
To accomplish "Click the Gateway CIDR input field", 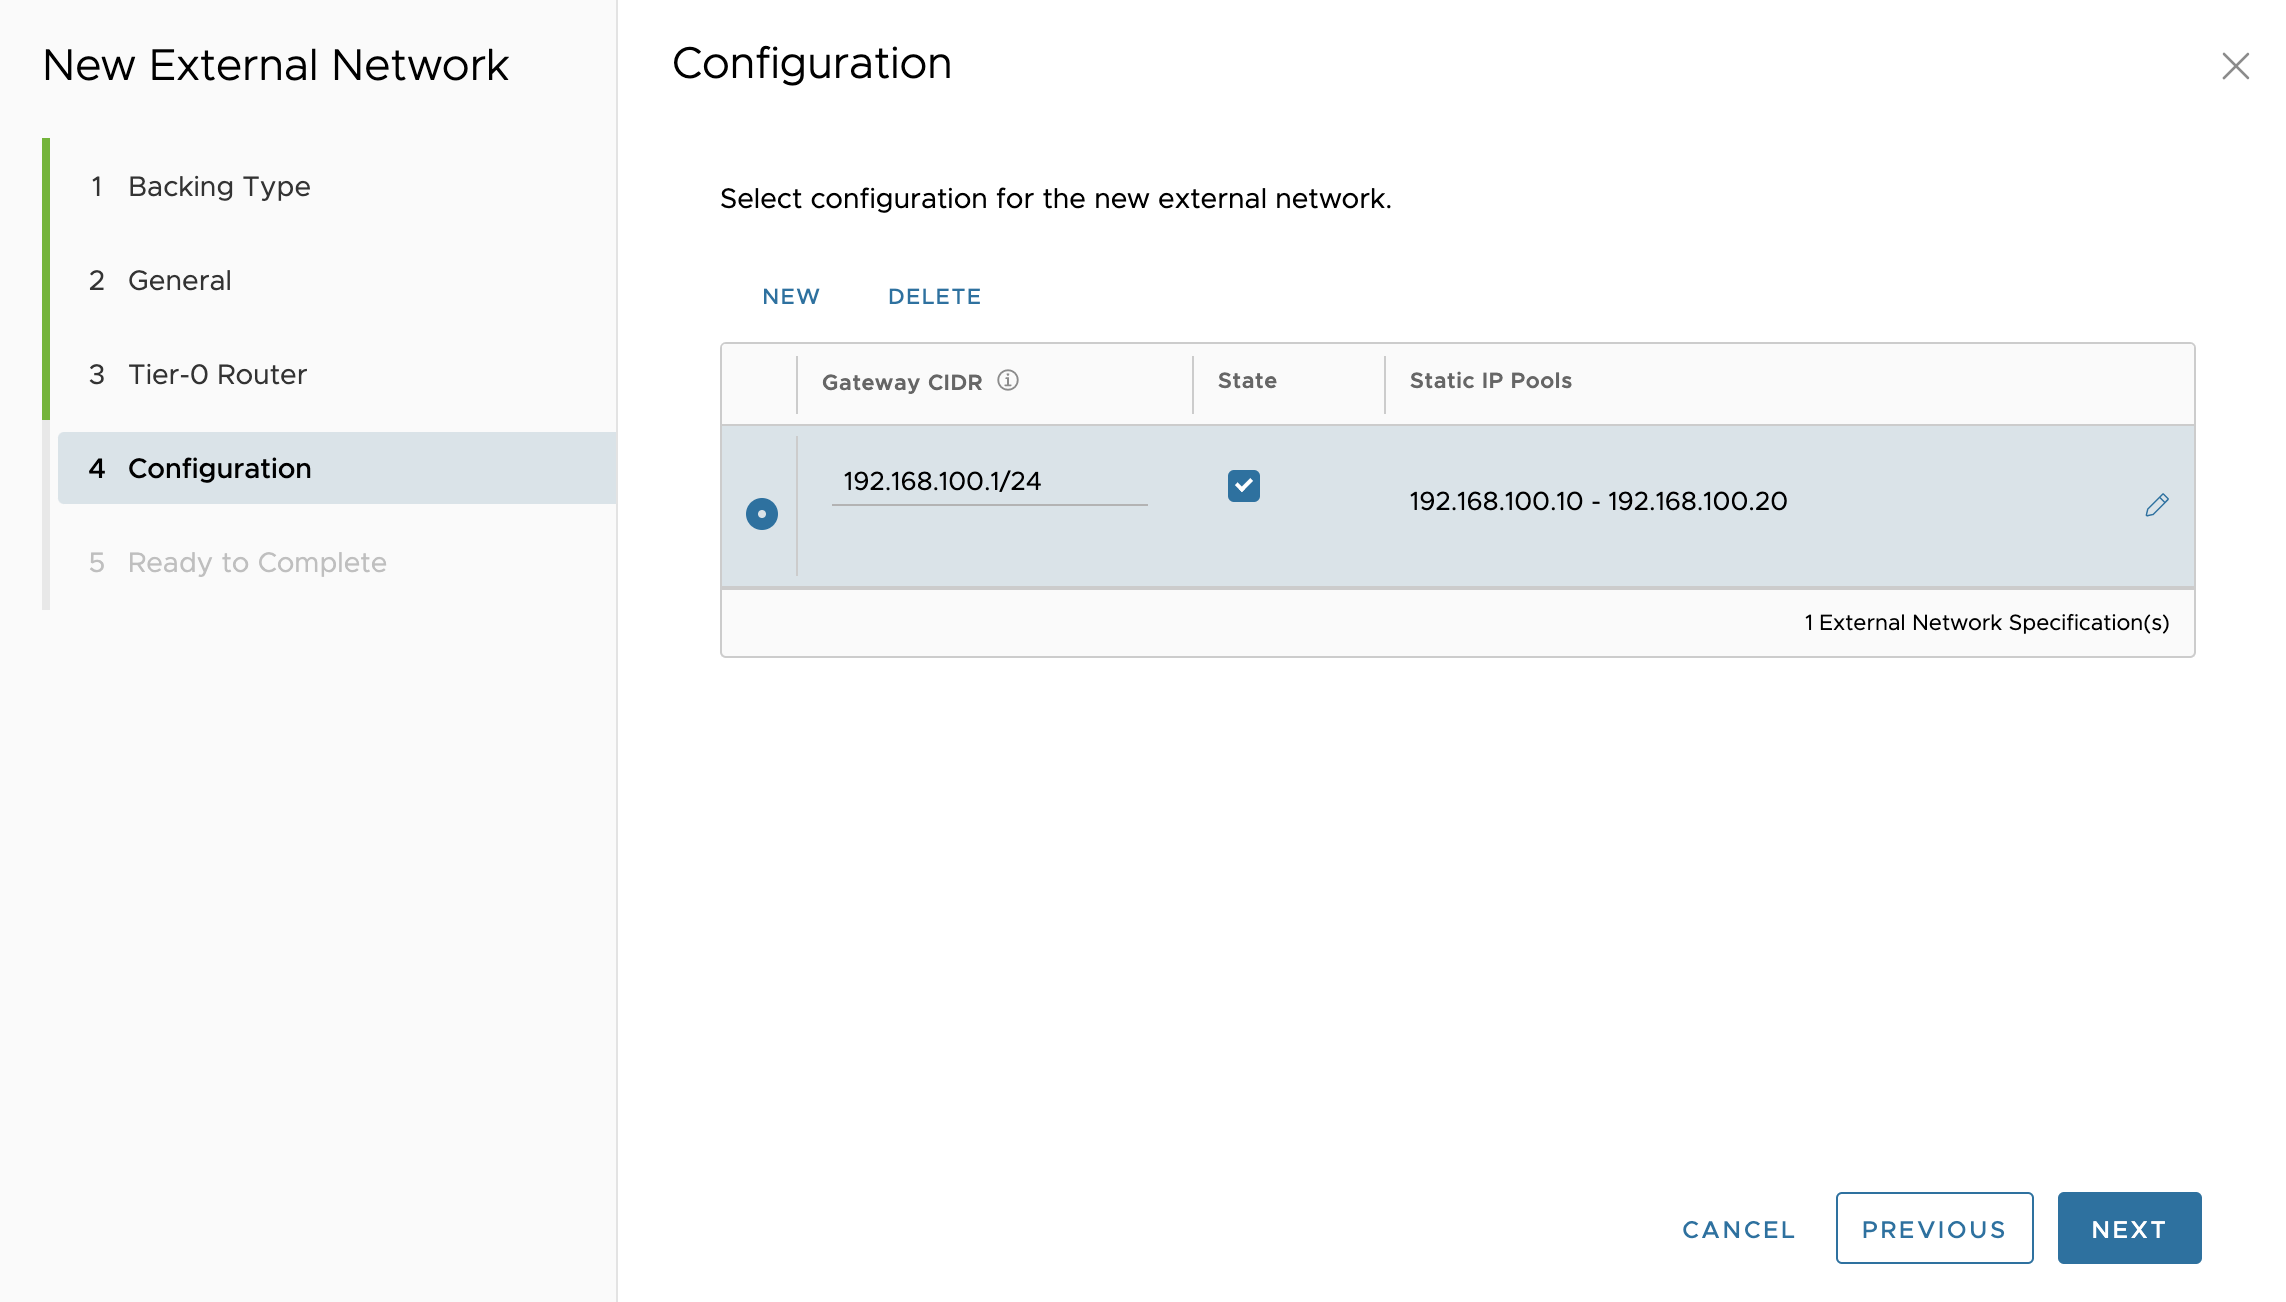I will pyautogui.click(x=988, y=482).
